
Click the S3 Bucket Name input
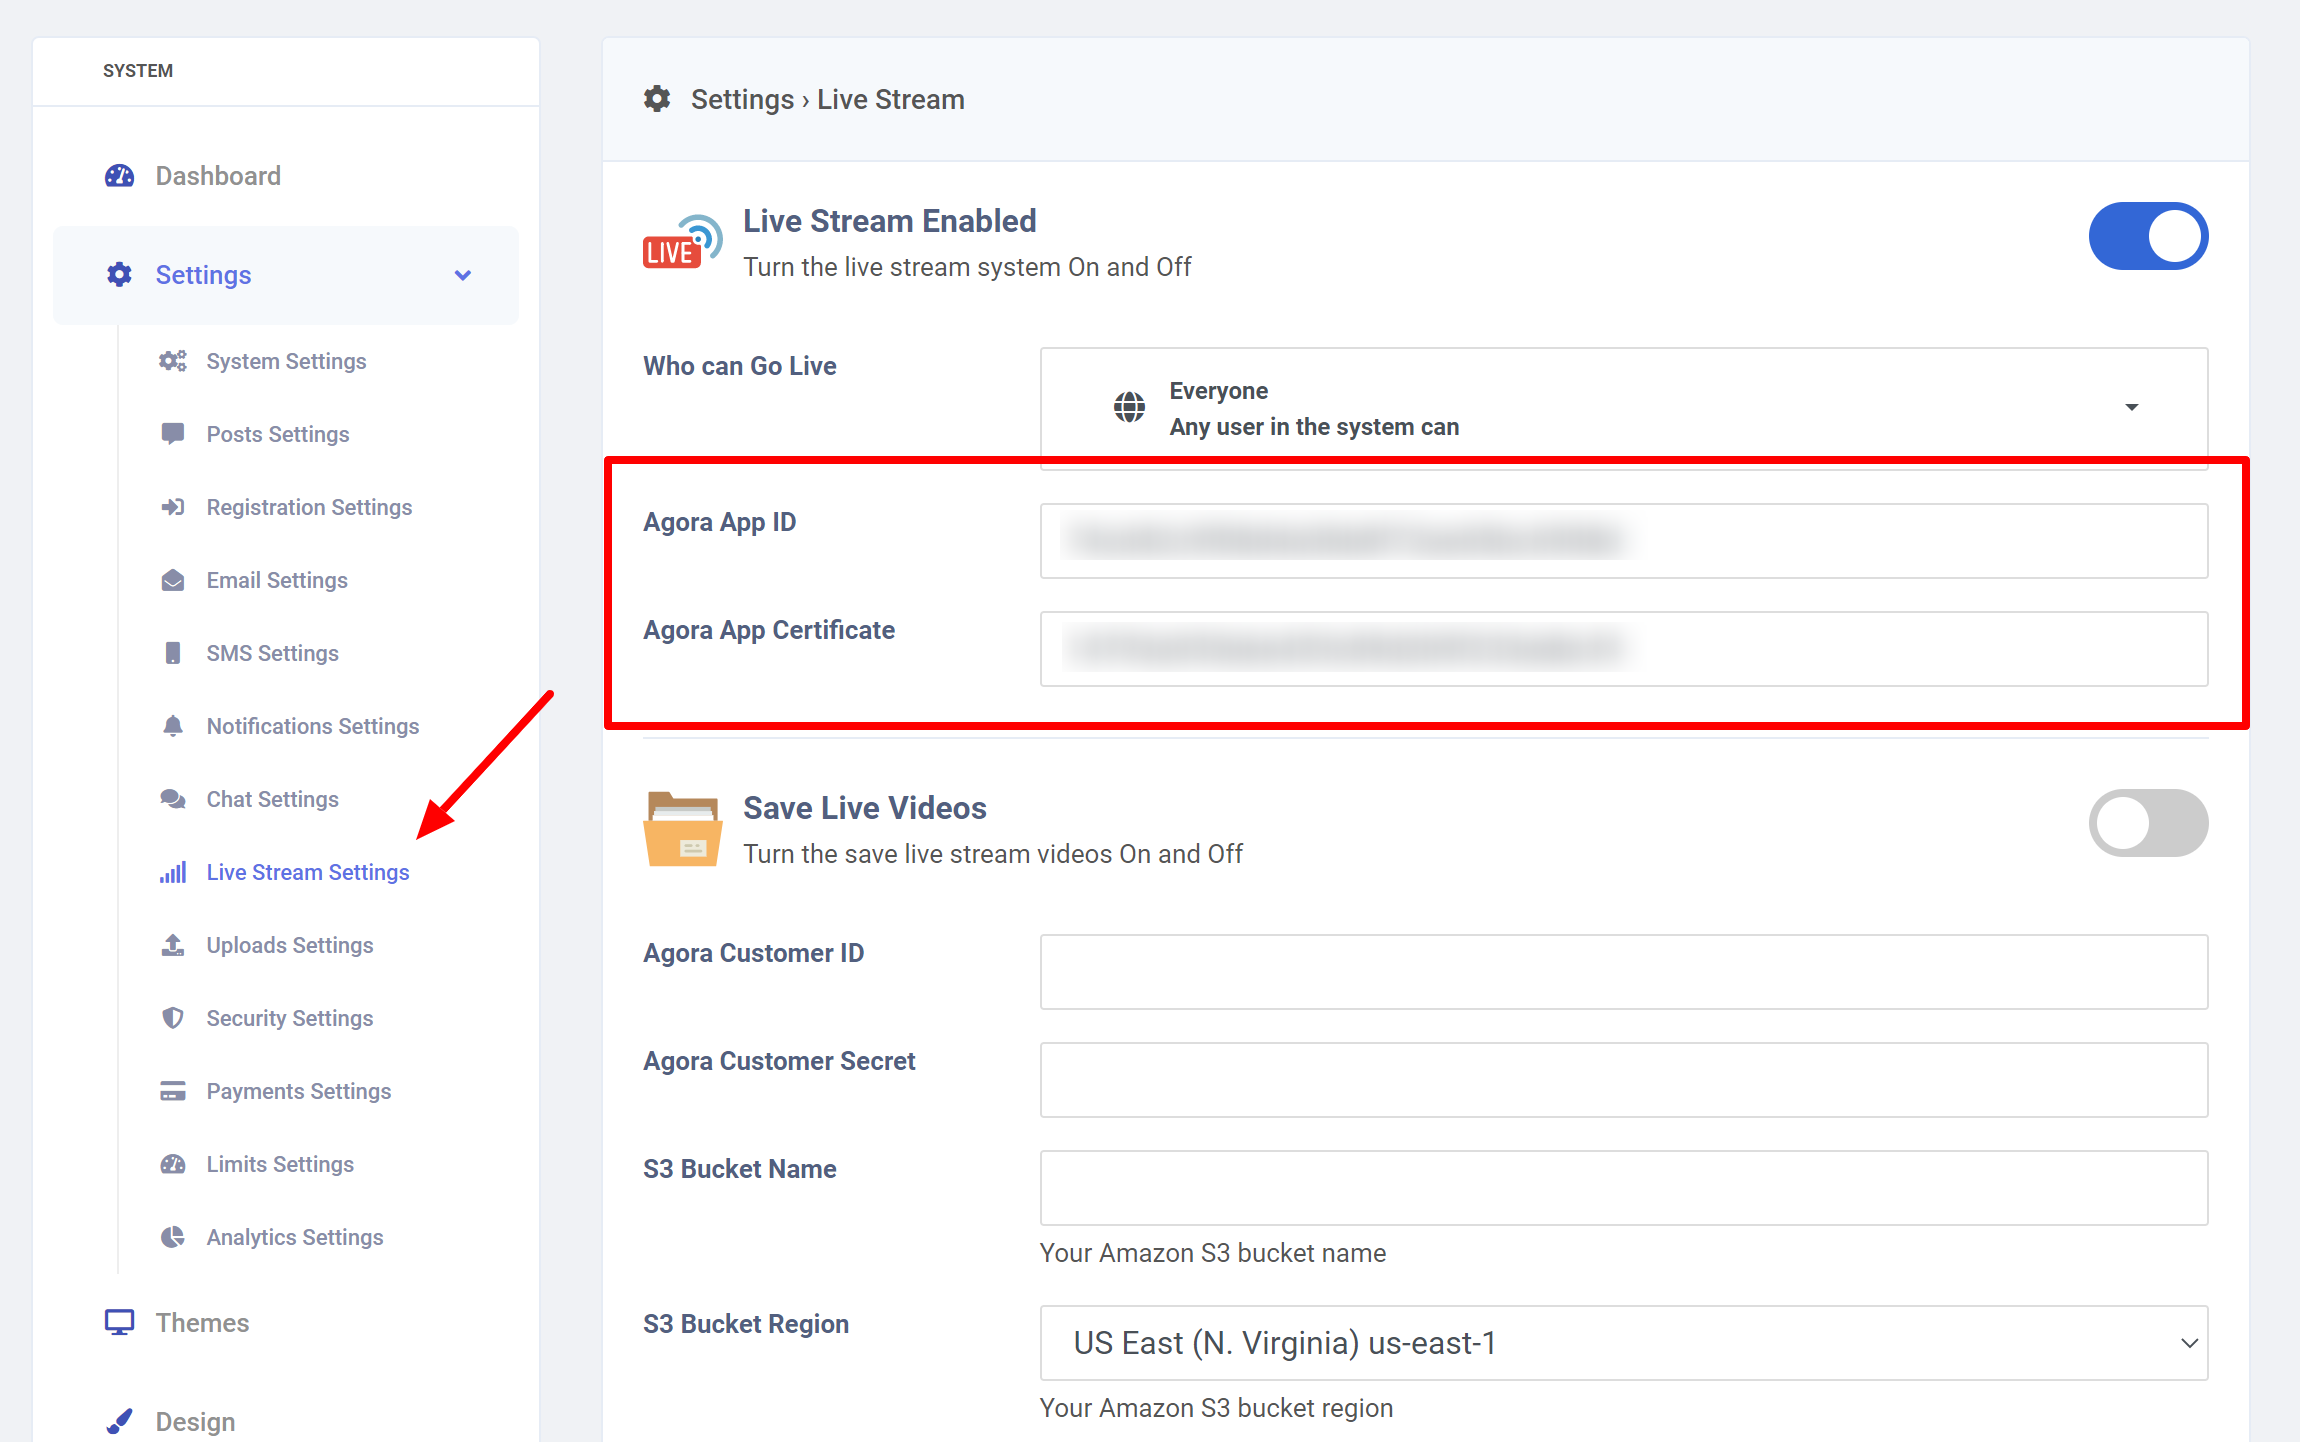click(x=1623, y=1188)
